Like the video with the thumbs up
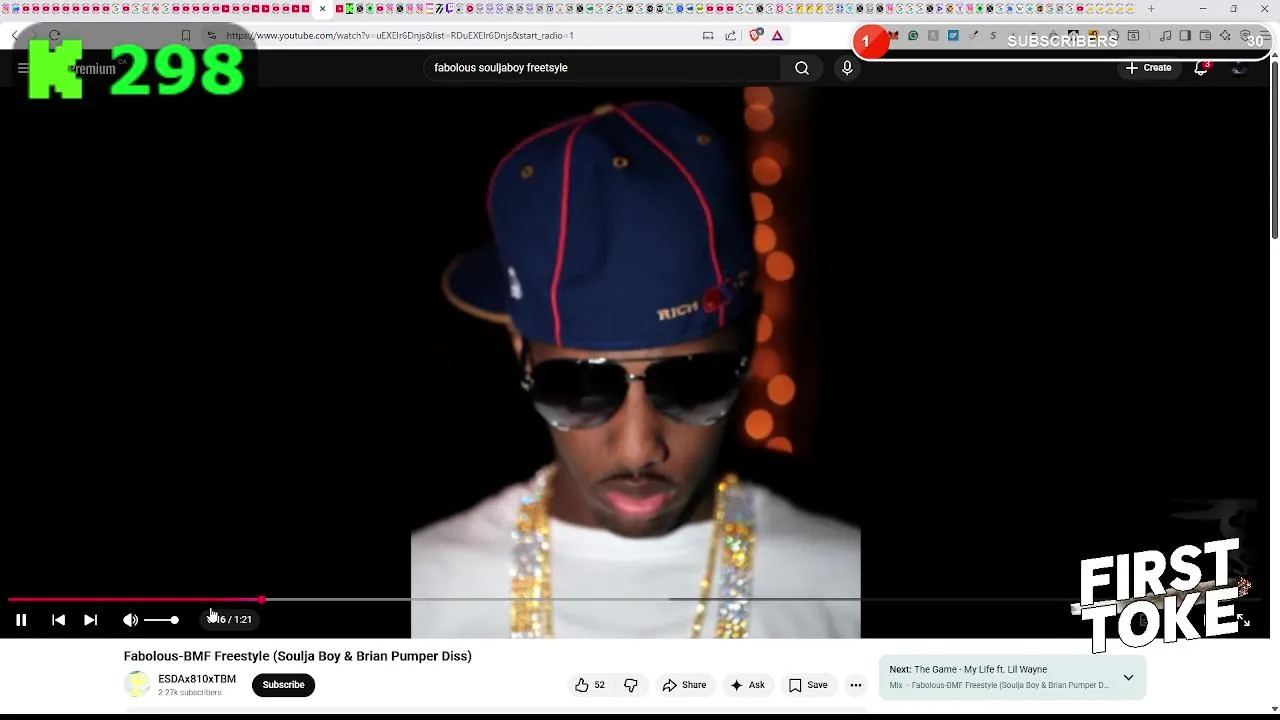 (590, 685)
